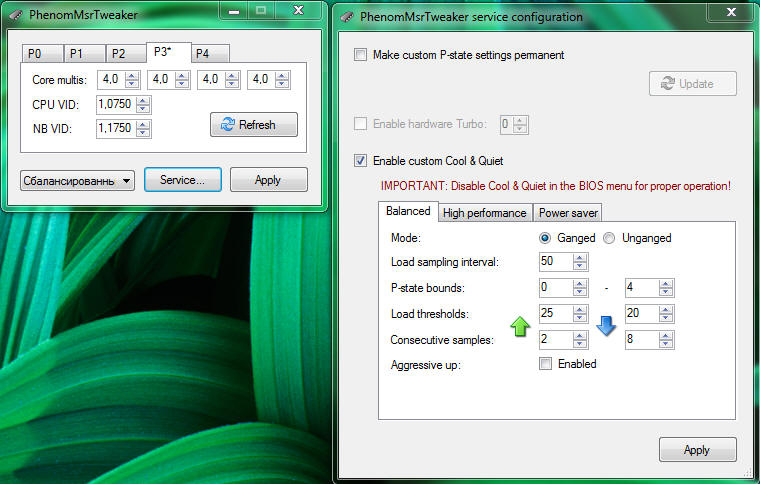The width and height of the screenshot is (760, 484).
Task: Click the up load threshold field 25
Action: (x=564, y=314)
